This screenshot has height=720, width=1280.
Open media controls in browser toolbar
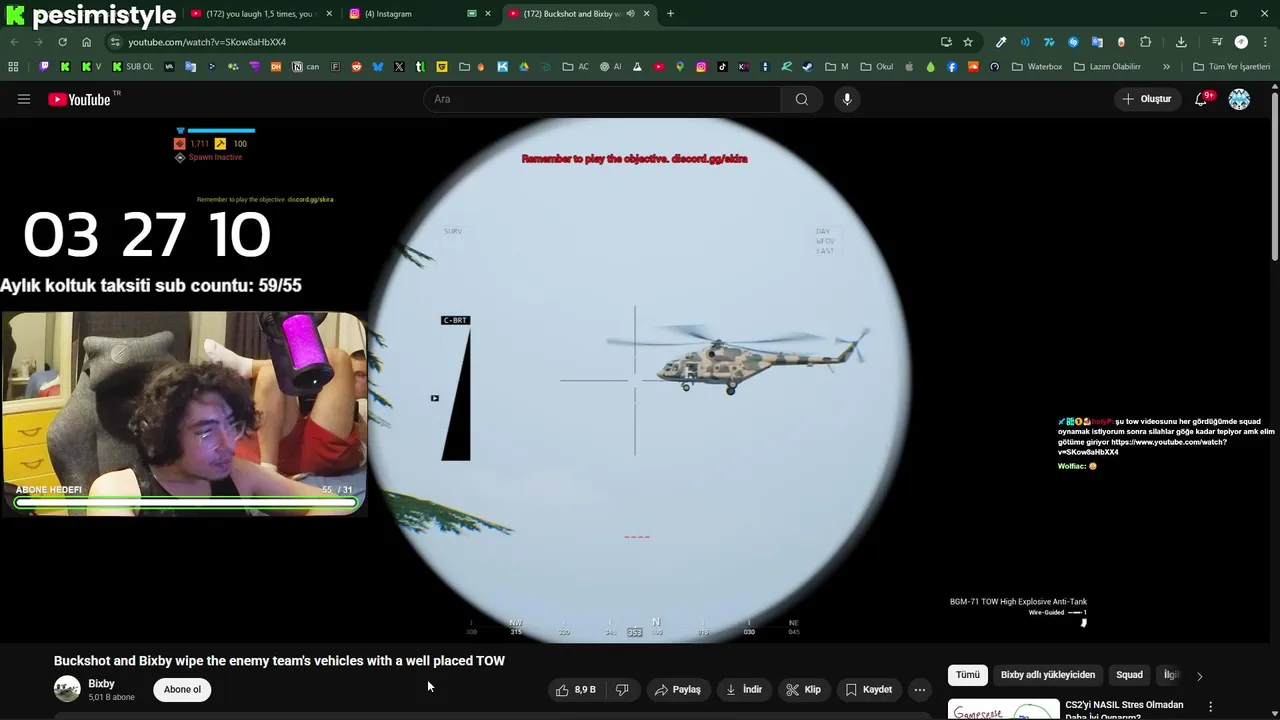coord(1217,42)
